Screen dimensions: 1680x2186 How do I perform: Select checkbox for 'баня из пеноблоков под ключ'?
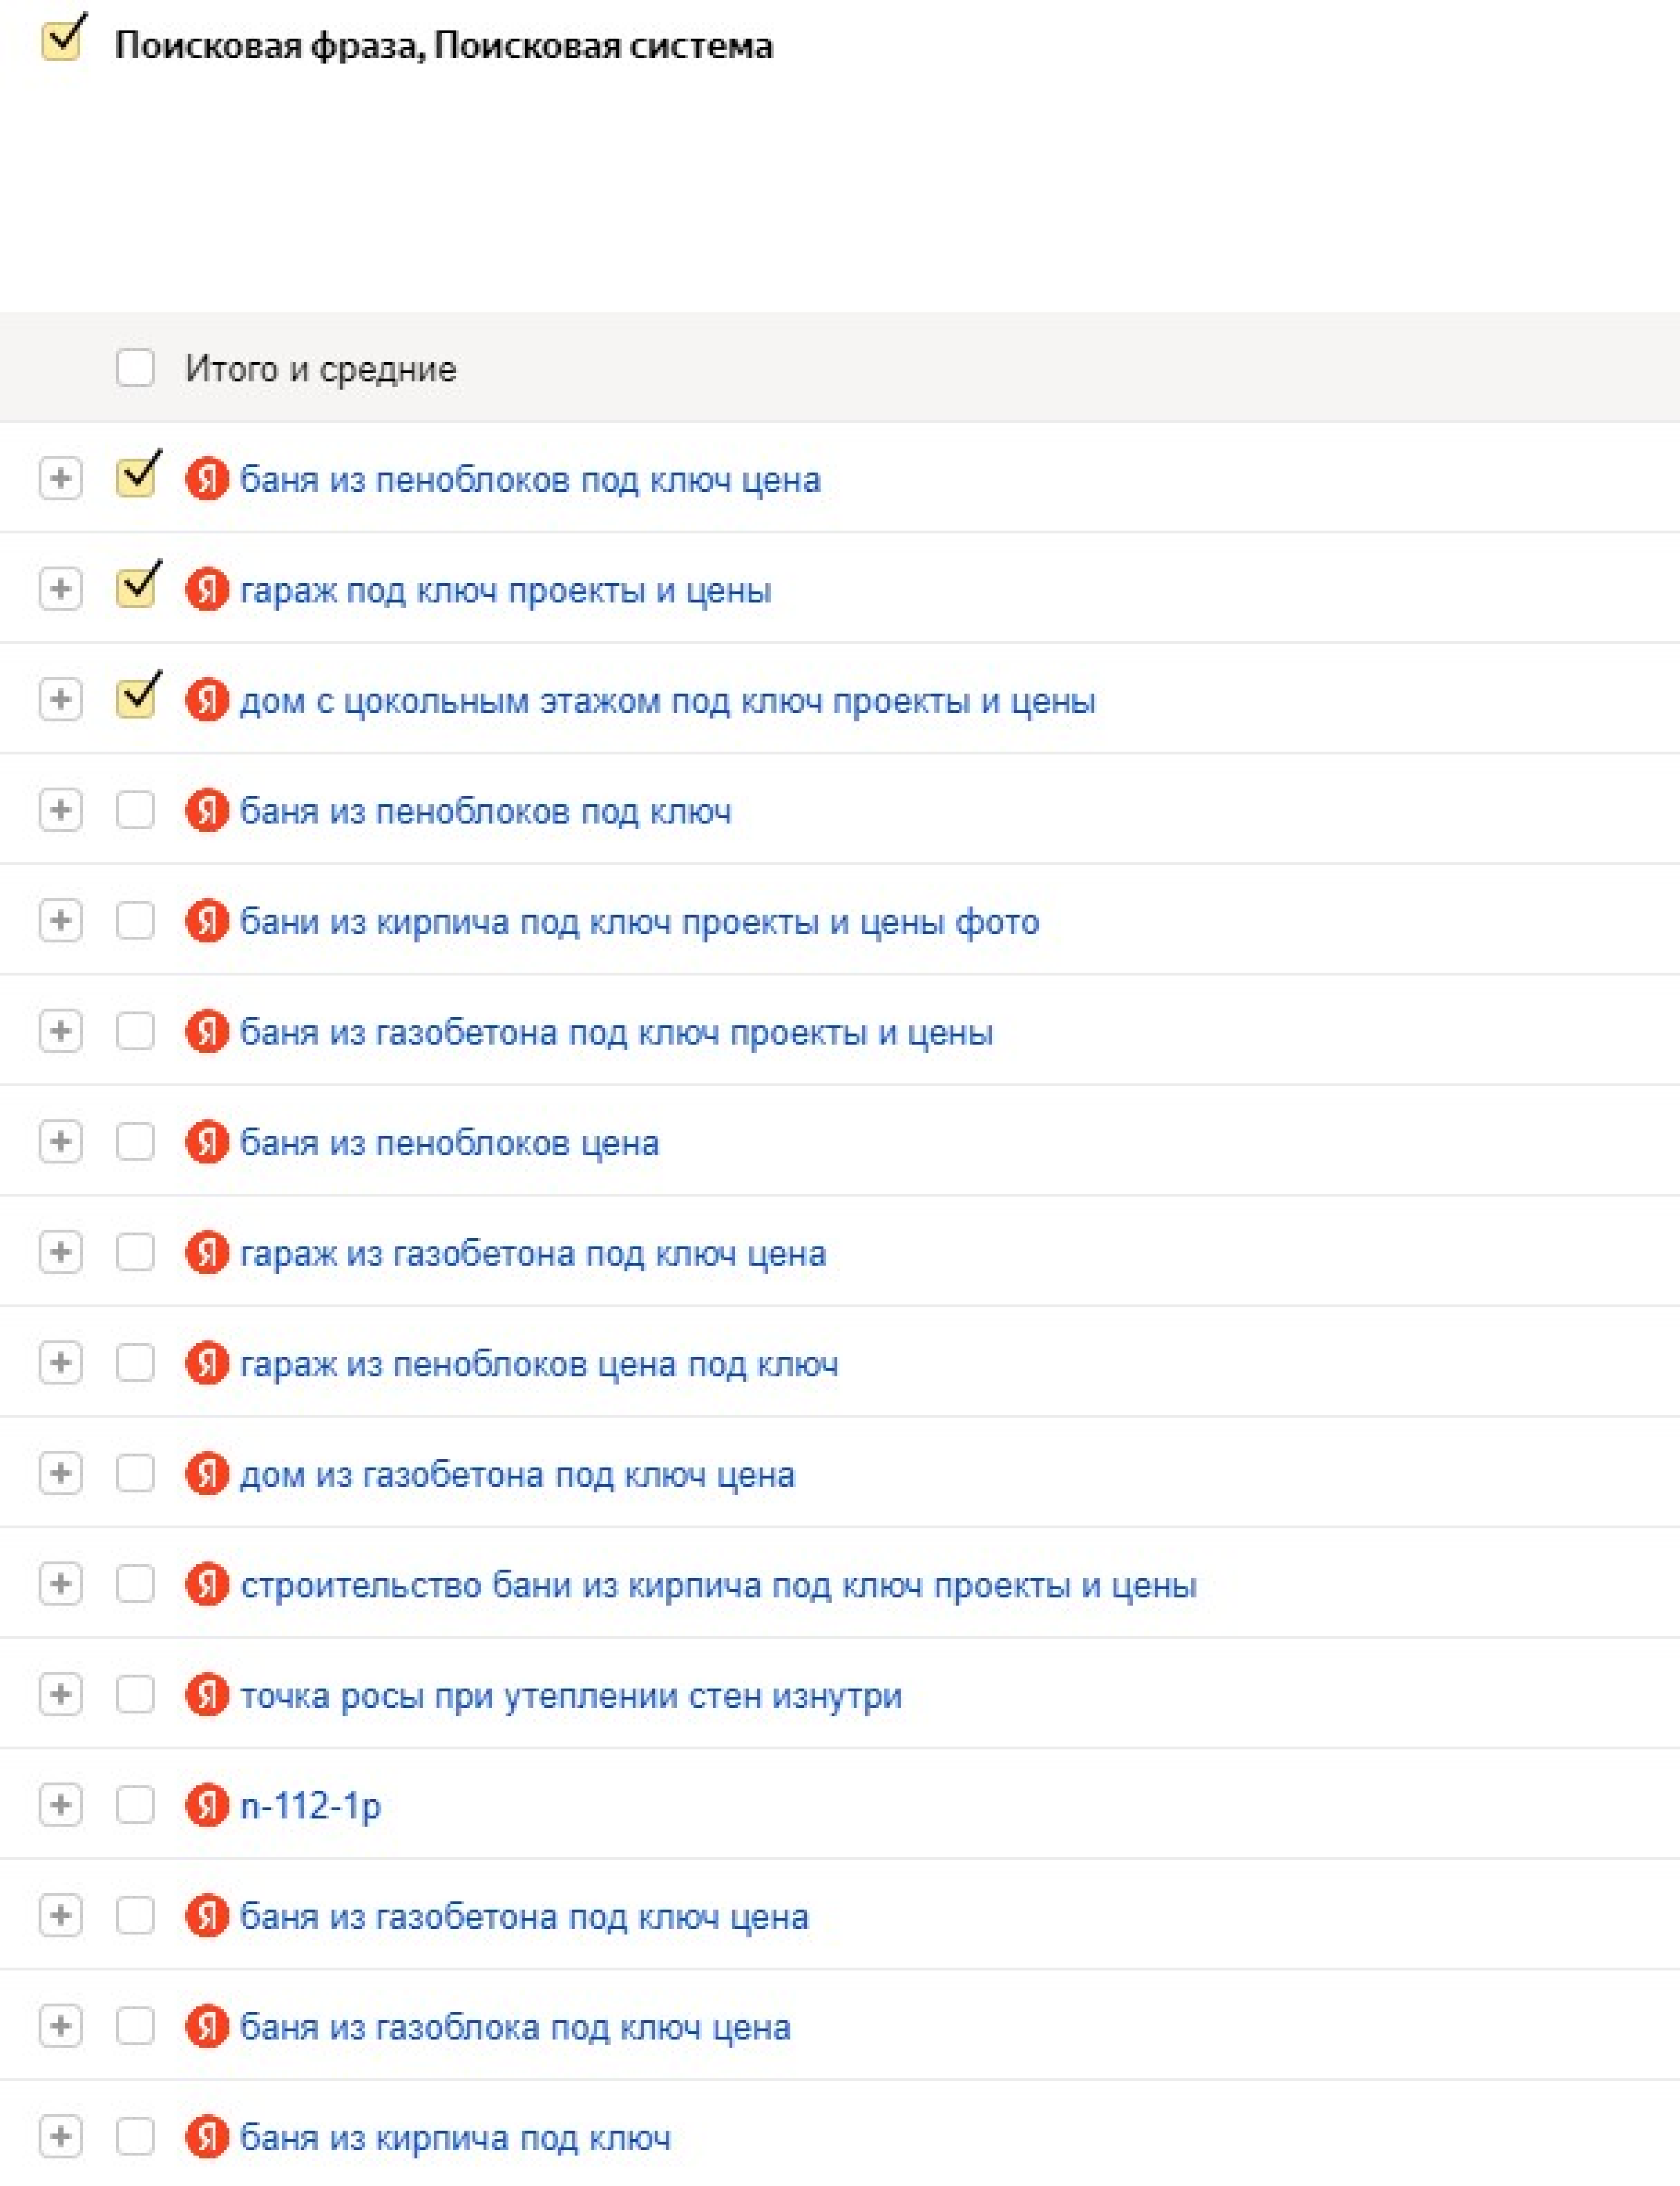click(x=135, y=810)
